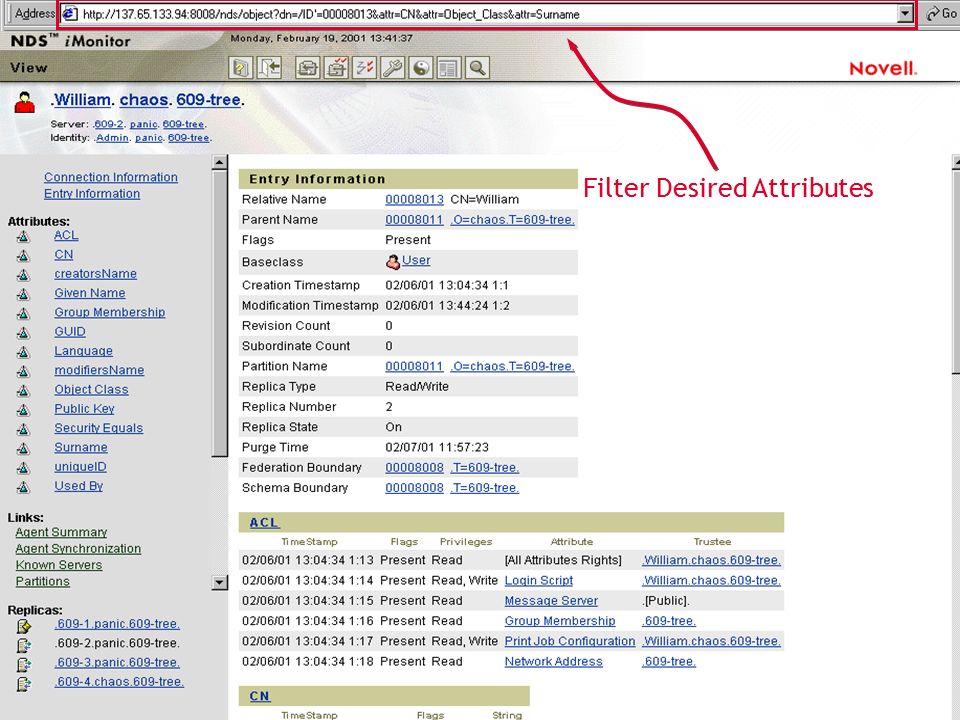
Task: Open Relative Name ID 00008013 link
Action: click(x=414, y=199)
